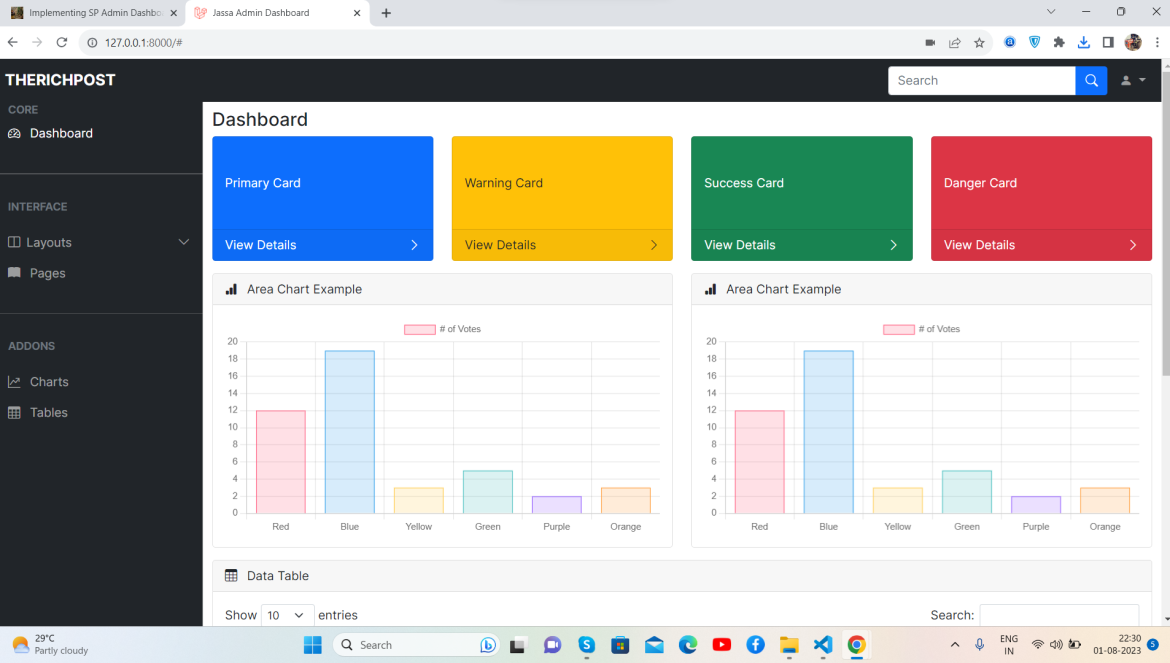Open Pages in the sidebar

tap(47, 273)
